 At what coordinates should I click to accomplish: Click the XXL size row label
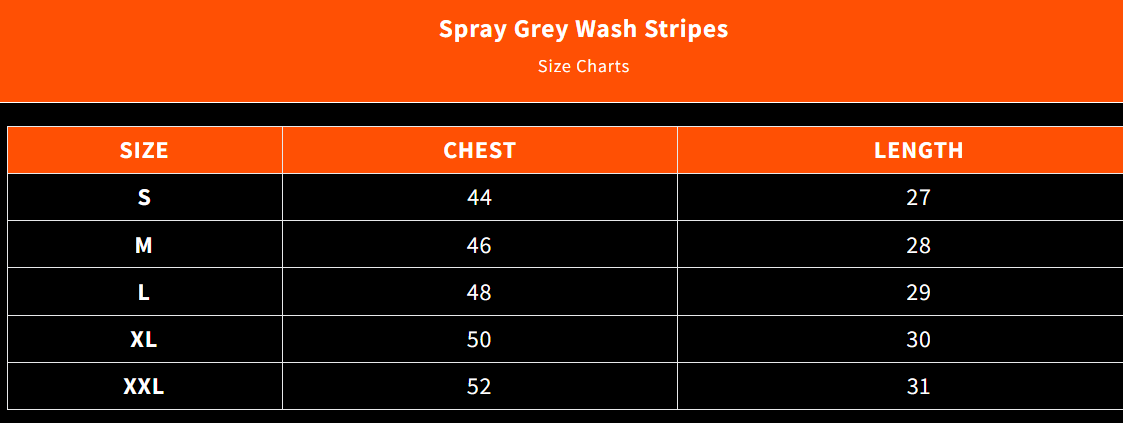pyautogui.click(x=144, y=386)
